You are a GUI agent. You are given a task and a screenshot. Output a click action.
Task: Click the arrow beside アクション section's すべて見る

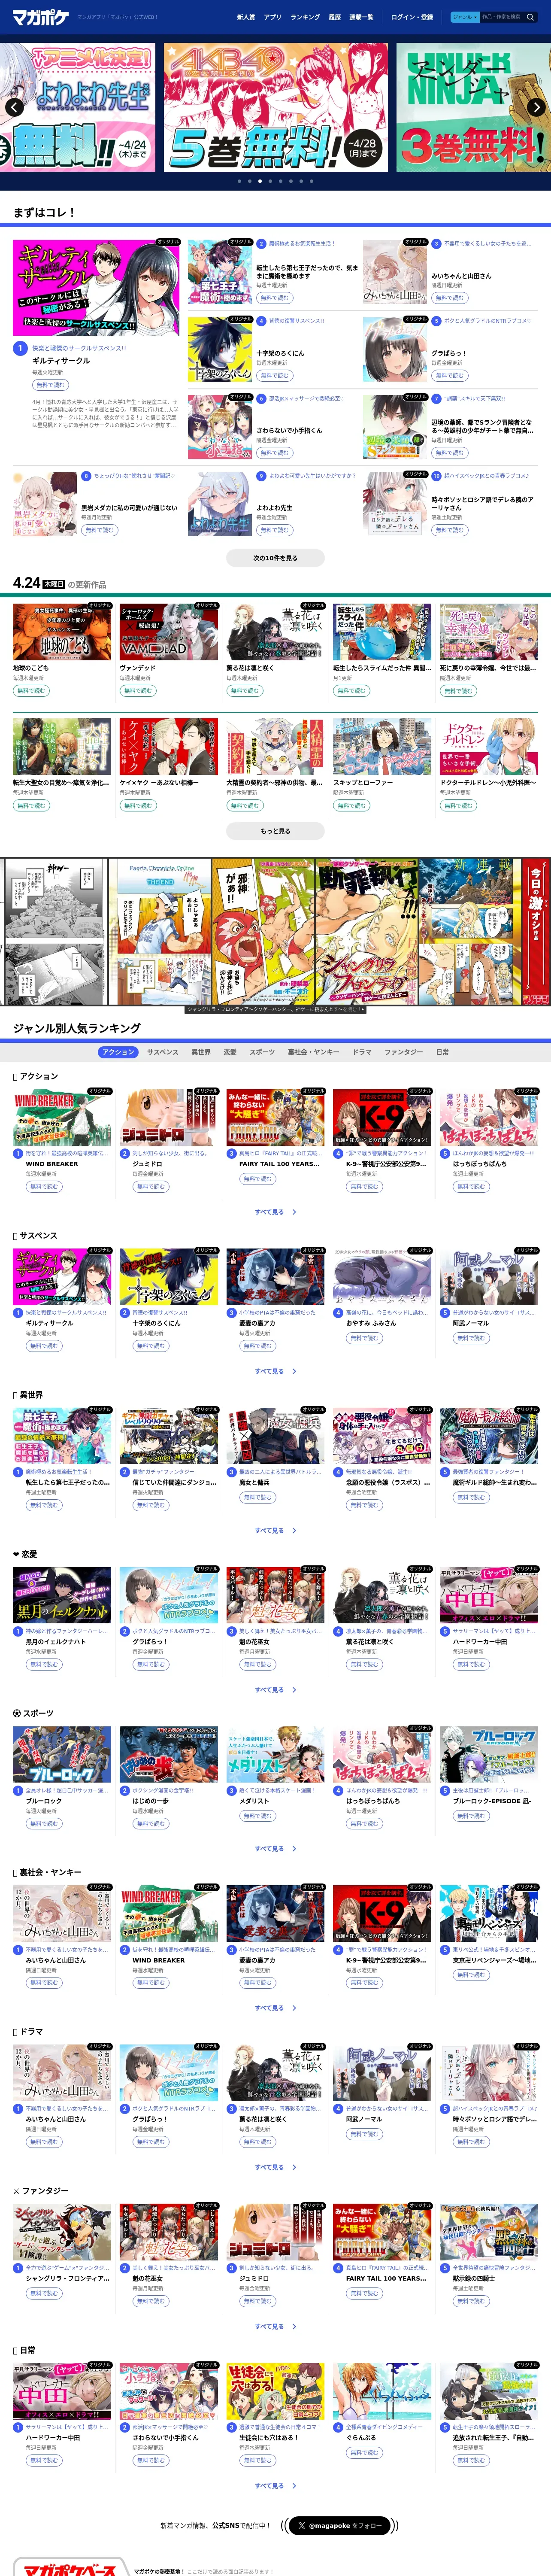pyautogui.click(x=293, y=1212)
